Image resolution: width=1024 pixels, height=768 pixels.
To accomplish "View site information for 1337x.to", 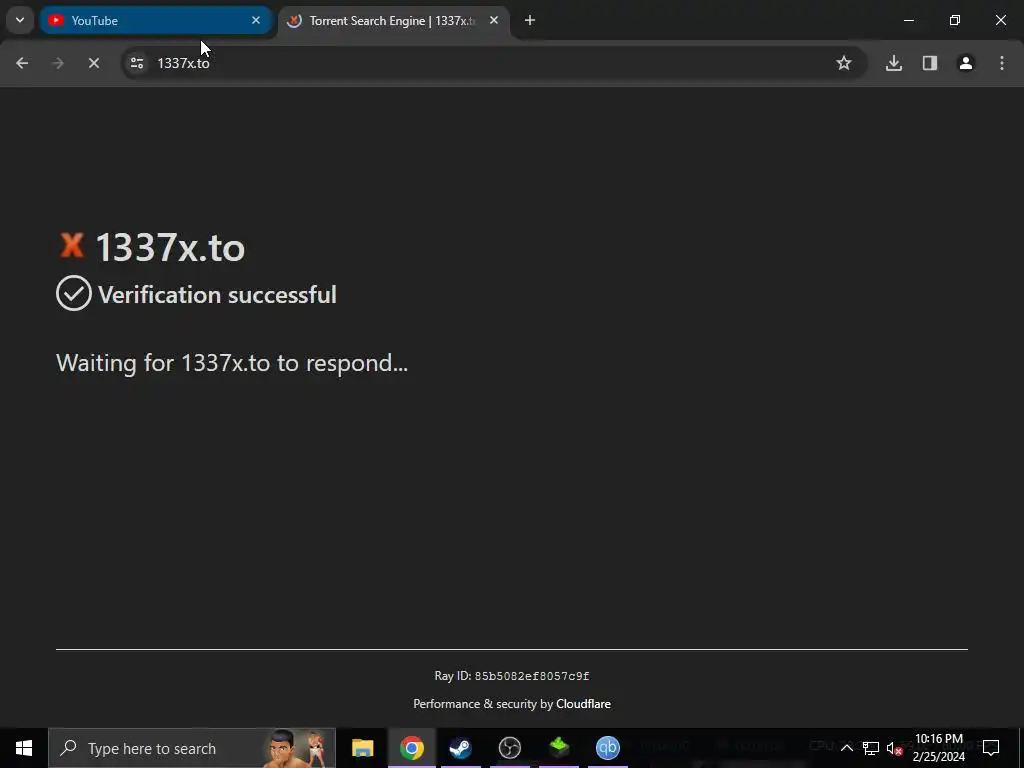I will (x=136, y=63).
